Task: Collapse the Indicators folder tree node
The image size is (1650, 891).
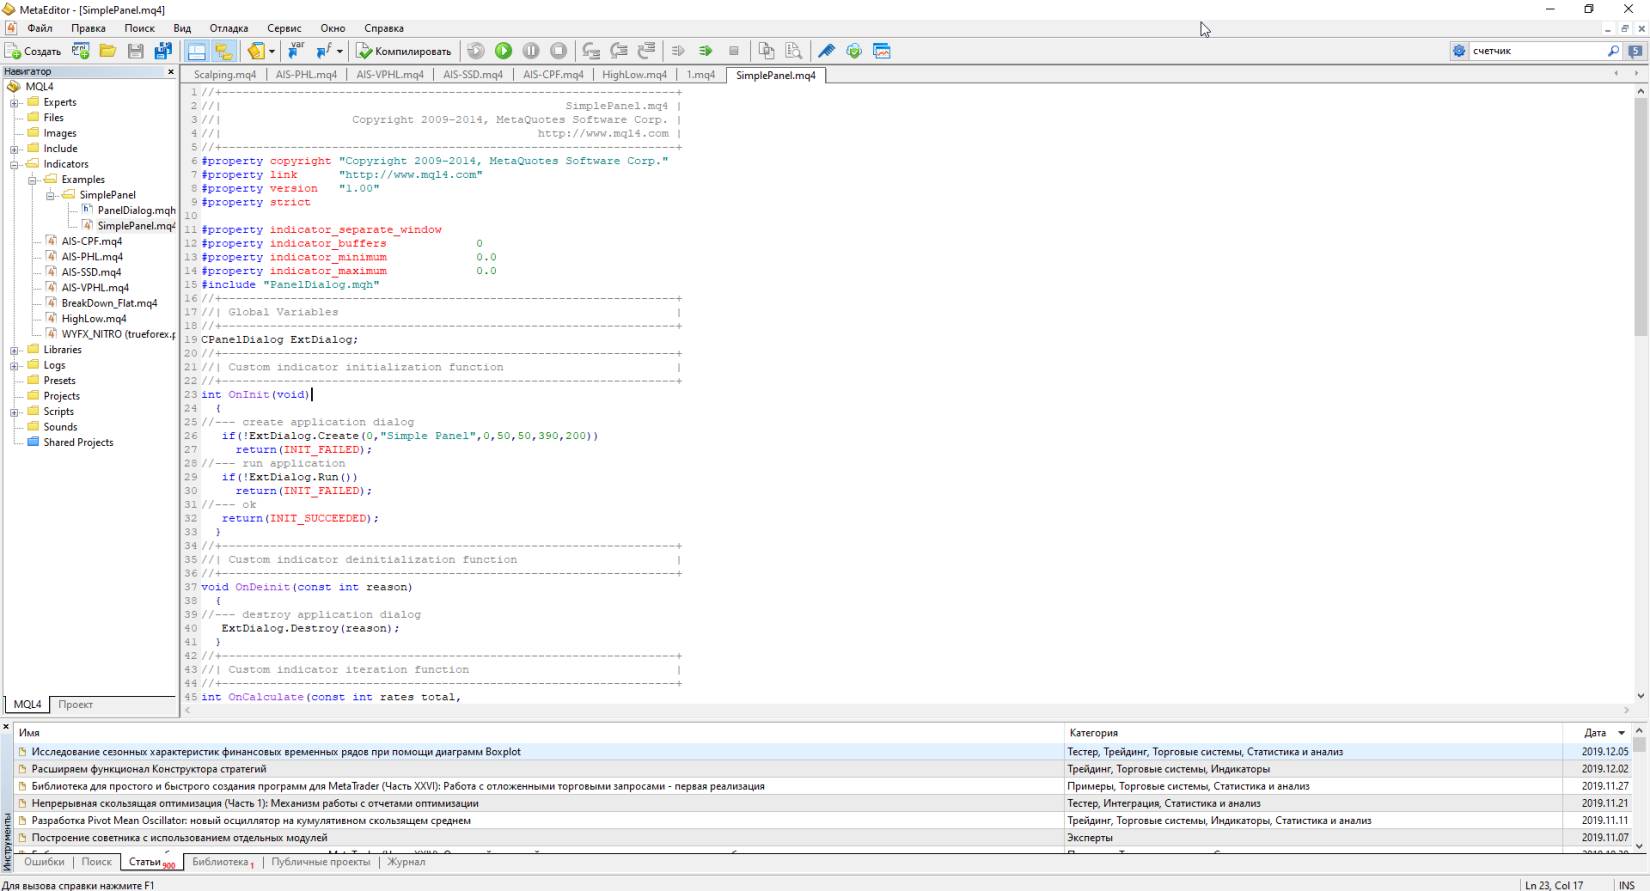Action: (15, 165)
